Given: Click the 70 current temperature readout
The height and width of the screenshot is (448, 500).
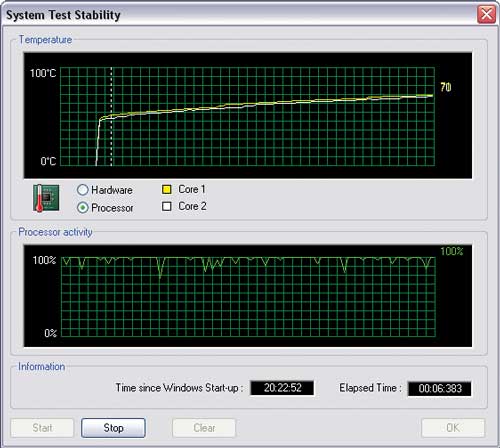Looking at the screenshot, I should pyautogui.click(x=446, y=87).
